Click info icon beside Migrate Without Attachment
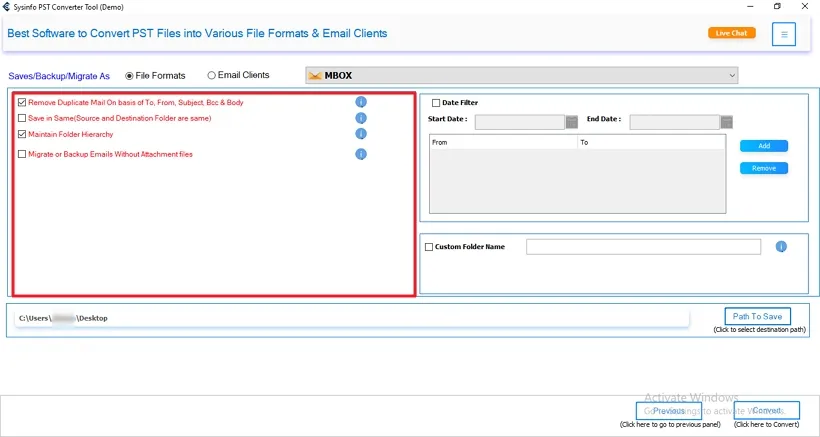 [x=361, y=154]
